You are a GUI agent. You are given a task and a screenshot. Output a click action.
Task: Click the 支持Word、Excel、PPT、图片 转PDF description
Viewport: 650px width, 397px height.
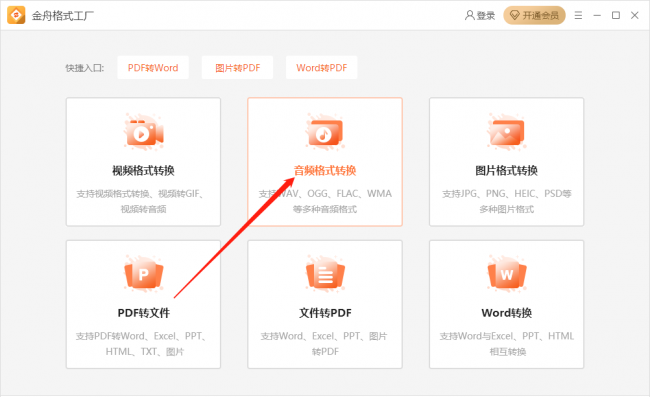click(325, 344)
